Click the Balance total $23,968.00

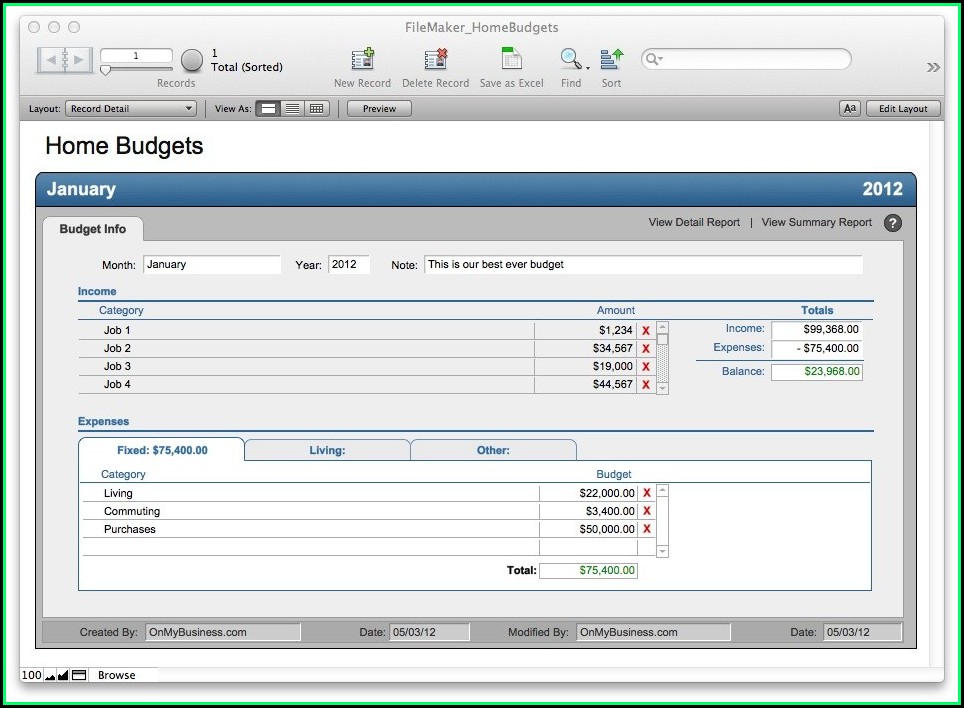(817, 372)
